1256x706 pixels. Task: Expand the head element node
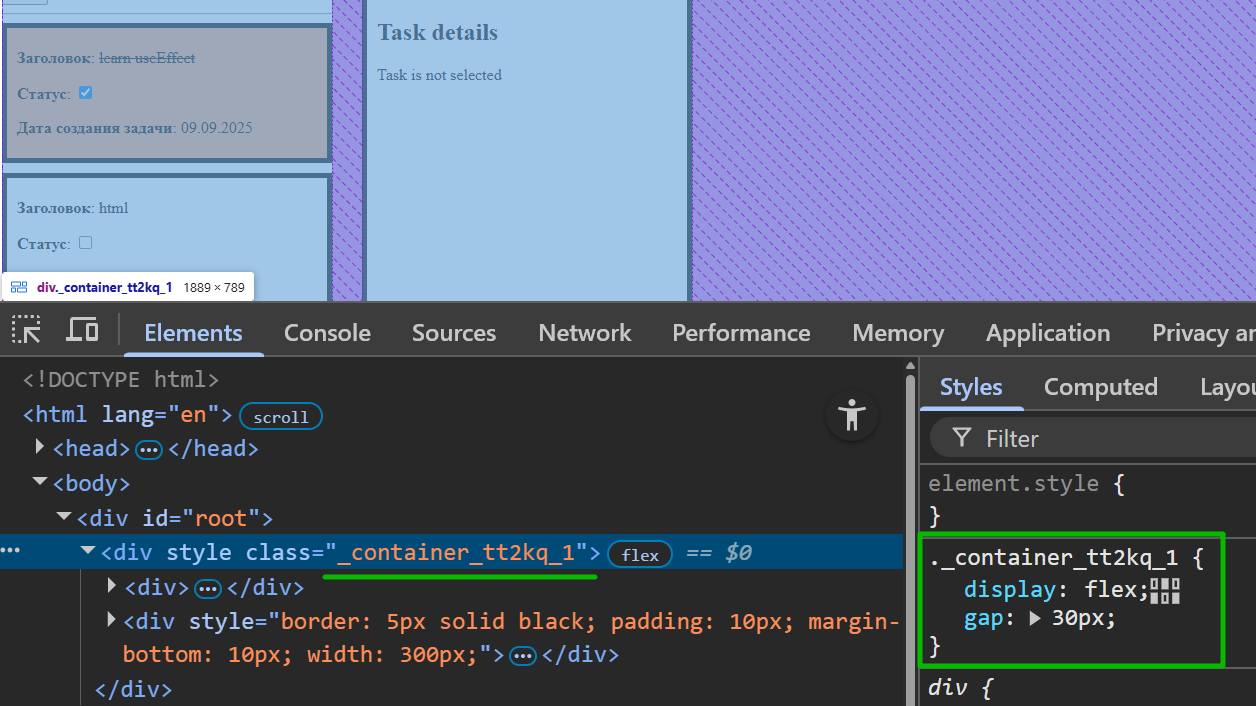pos(40,447)
